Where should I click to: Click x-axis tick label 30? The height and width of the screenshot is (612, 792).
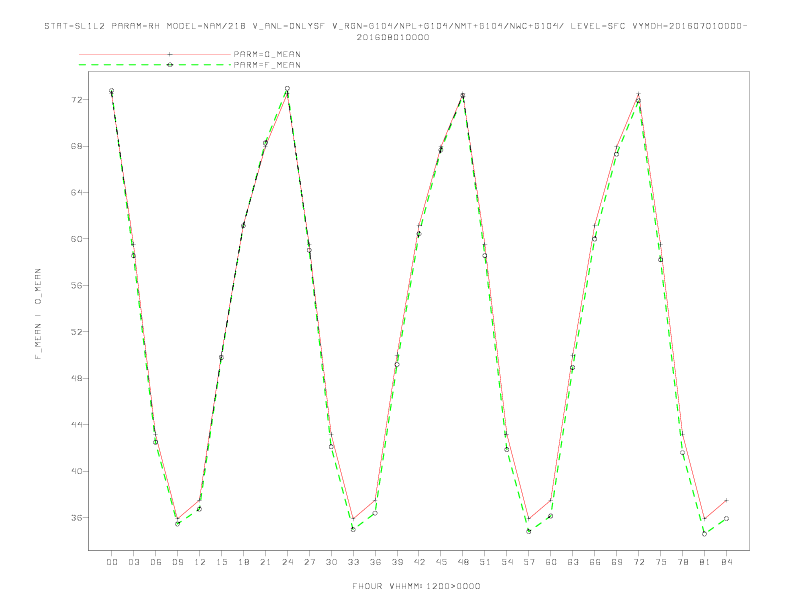332,562
